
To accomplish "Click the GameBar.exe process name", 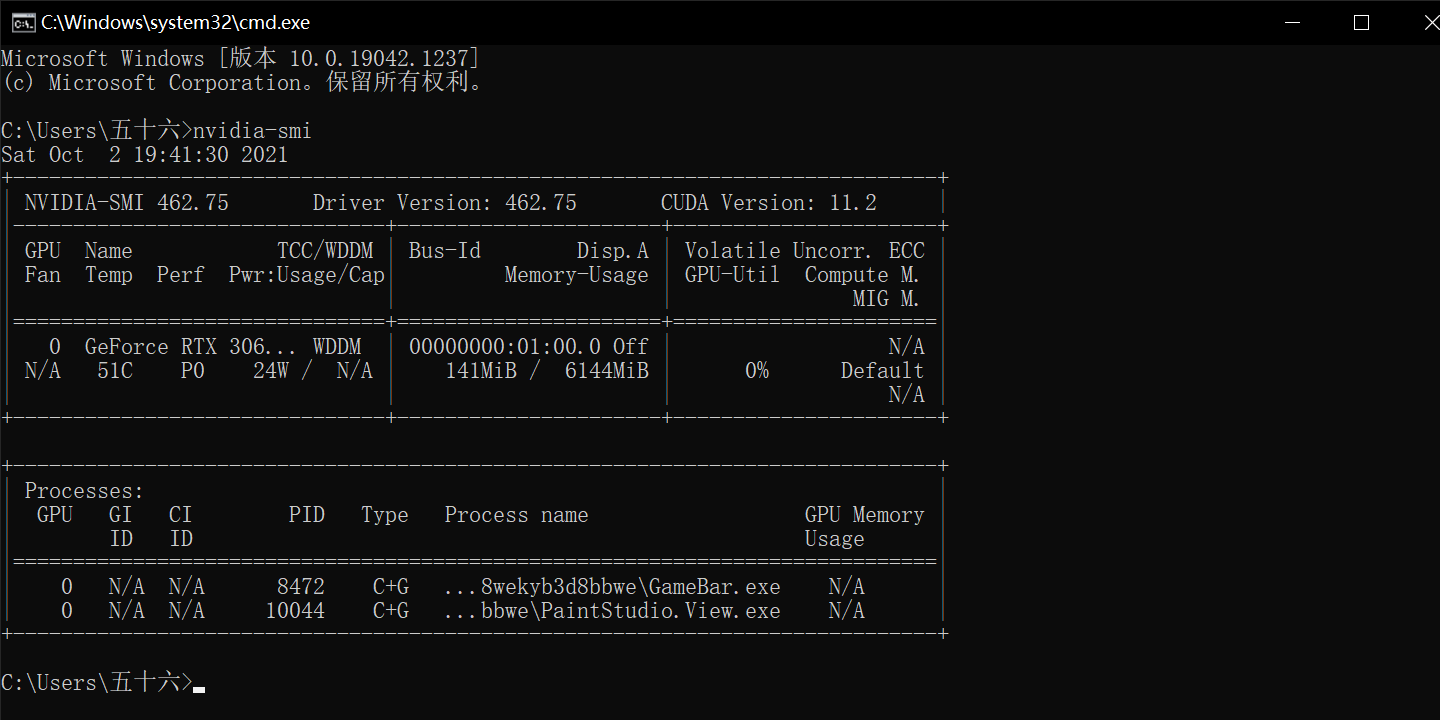I will point(613,587).
